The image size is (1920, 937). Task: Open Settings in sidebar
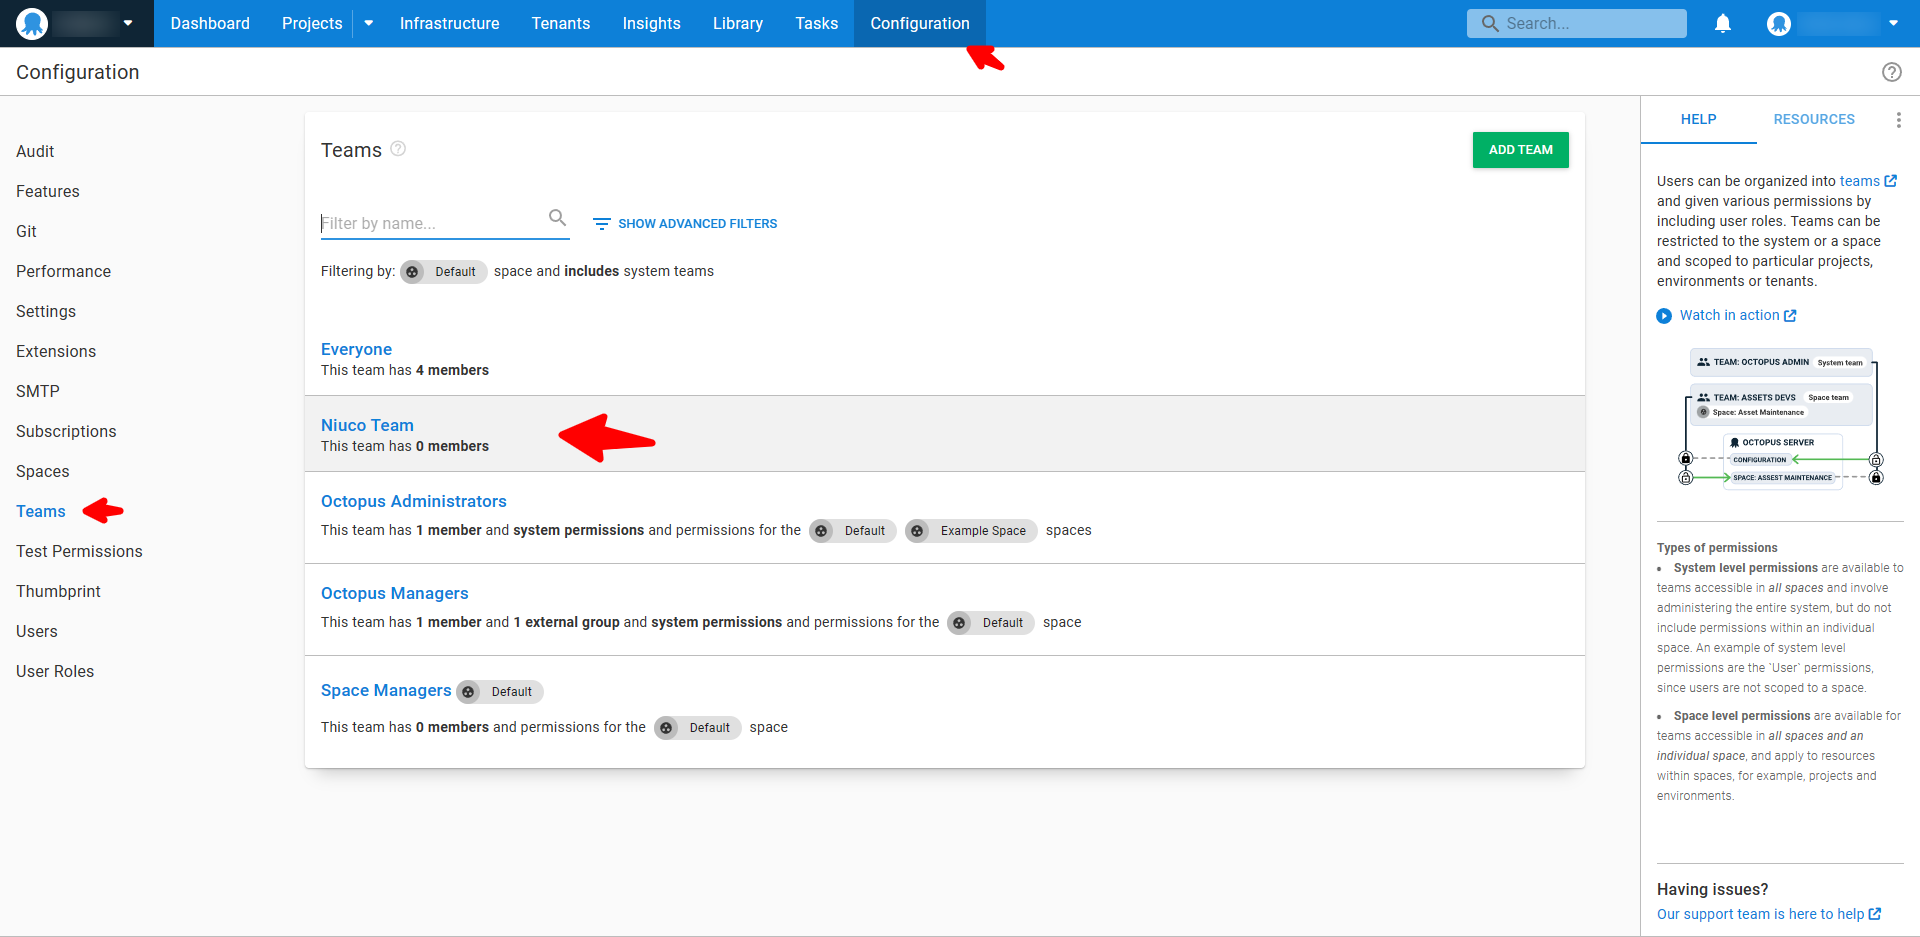coord(46,311)
